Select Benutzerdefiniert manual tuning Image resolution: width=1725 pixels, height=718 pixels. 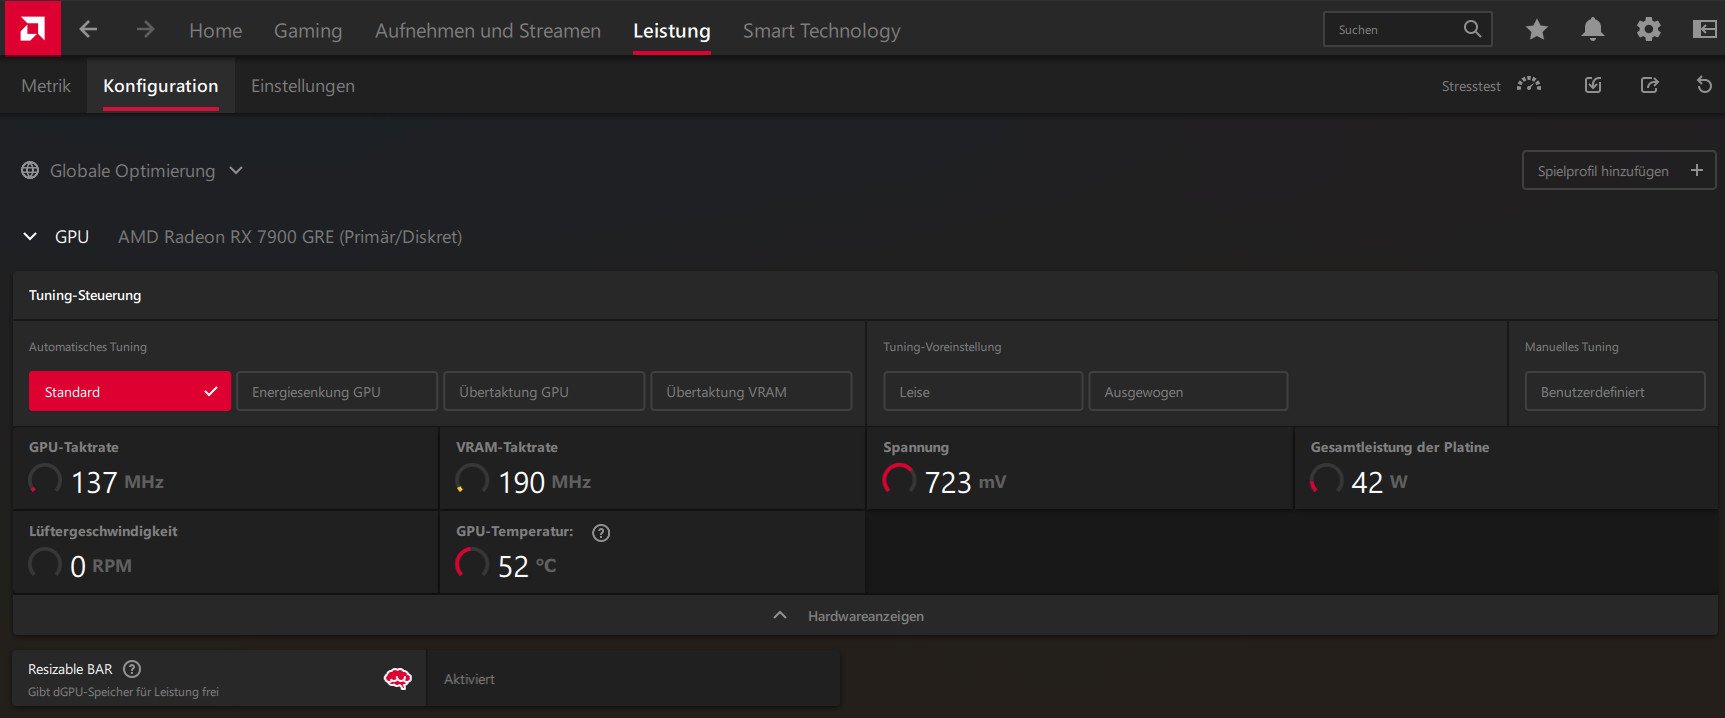1615,391
